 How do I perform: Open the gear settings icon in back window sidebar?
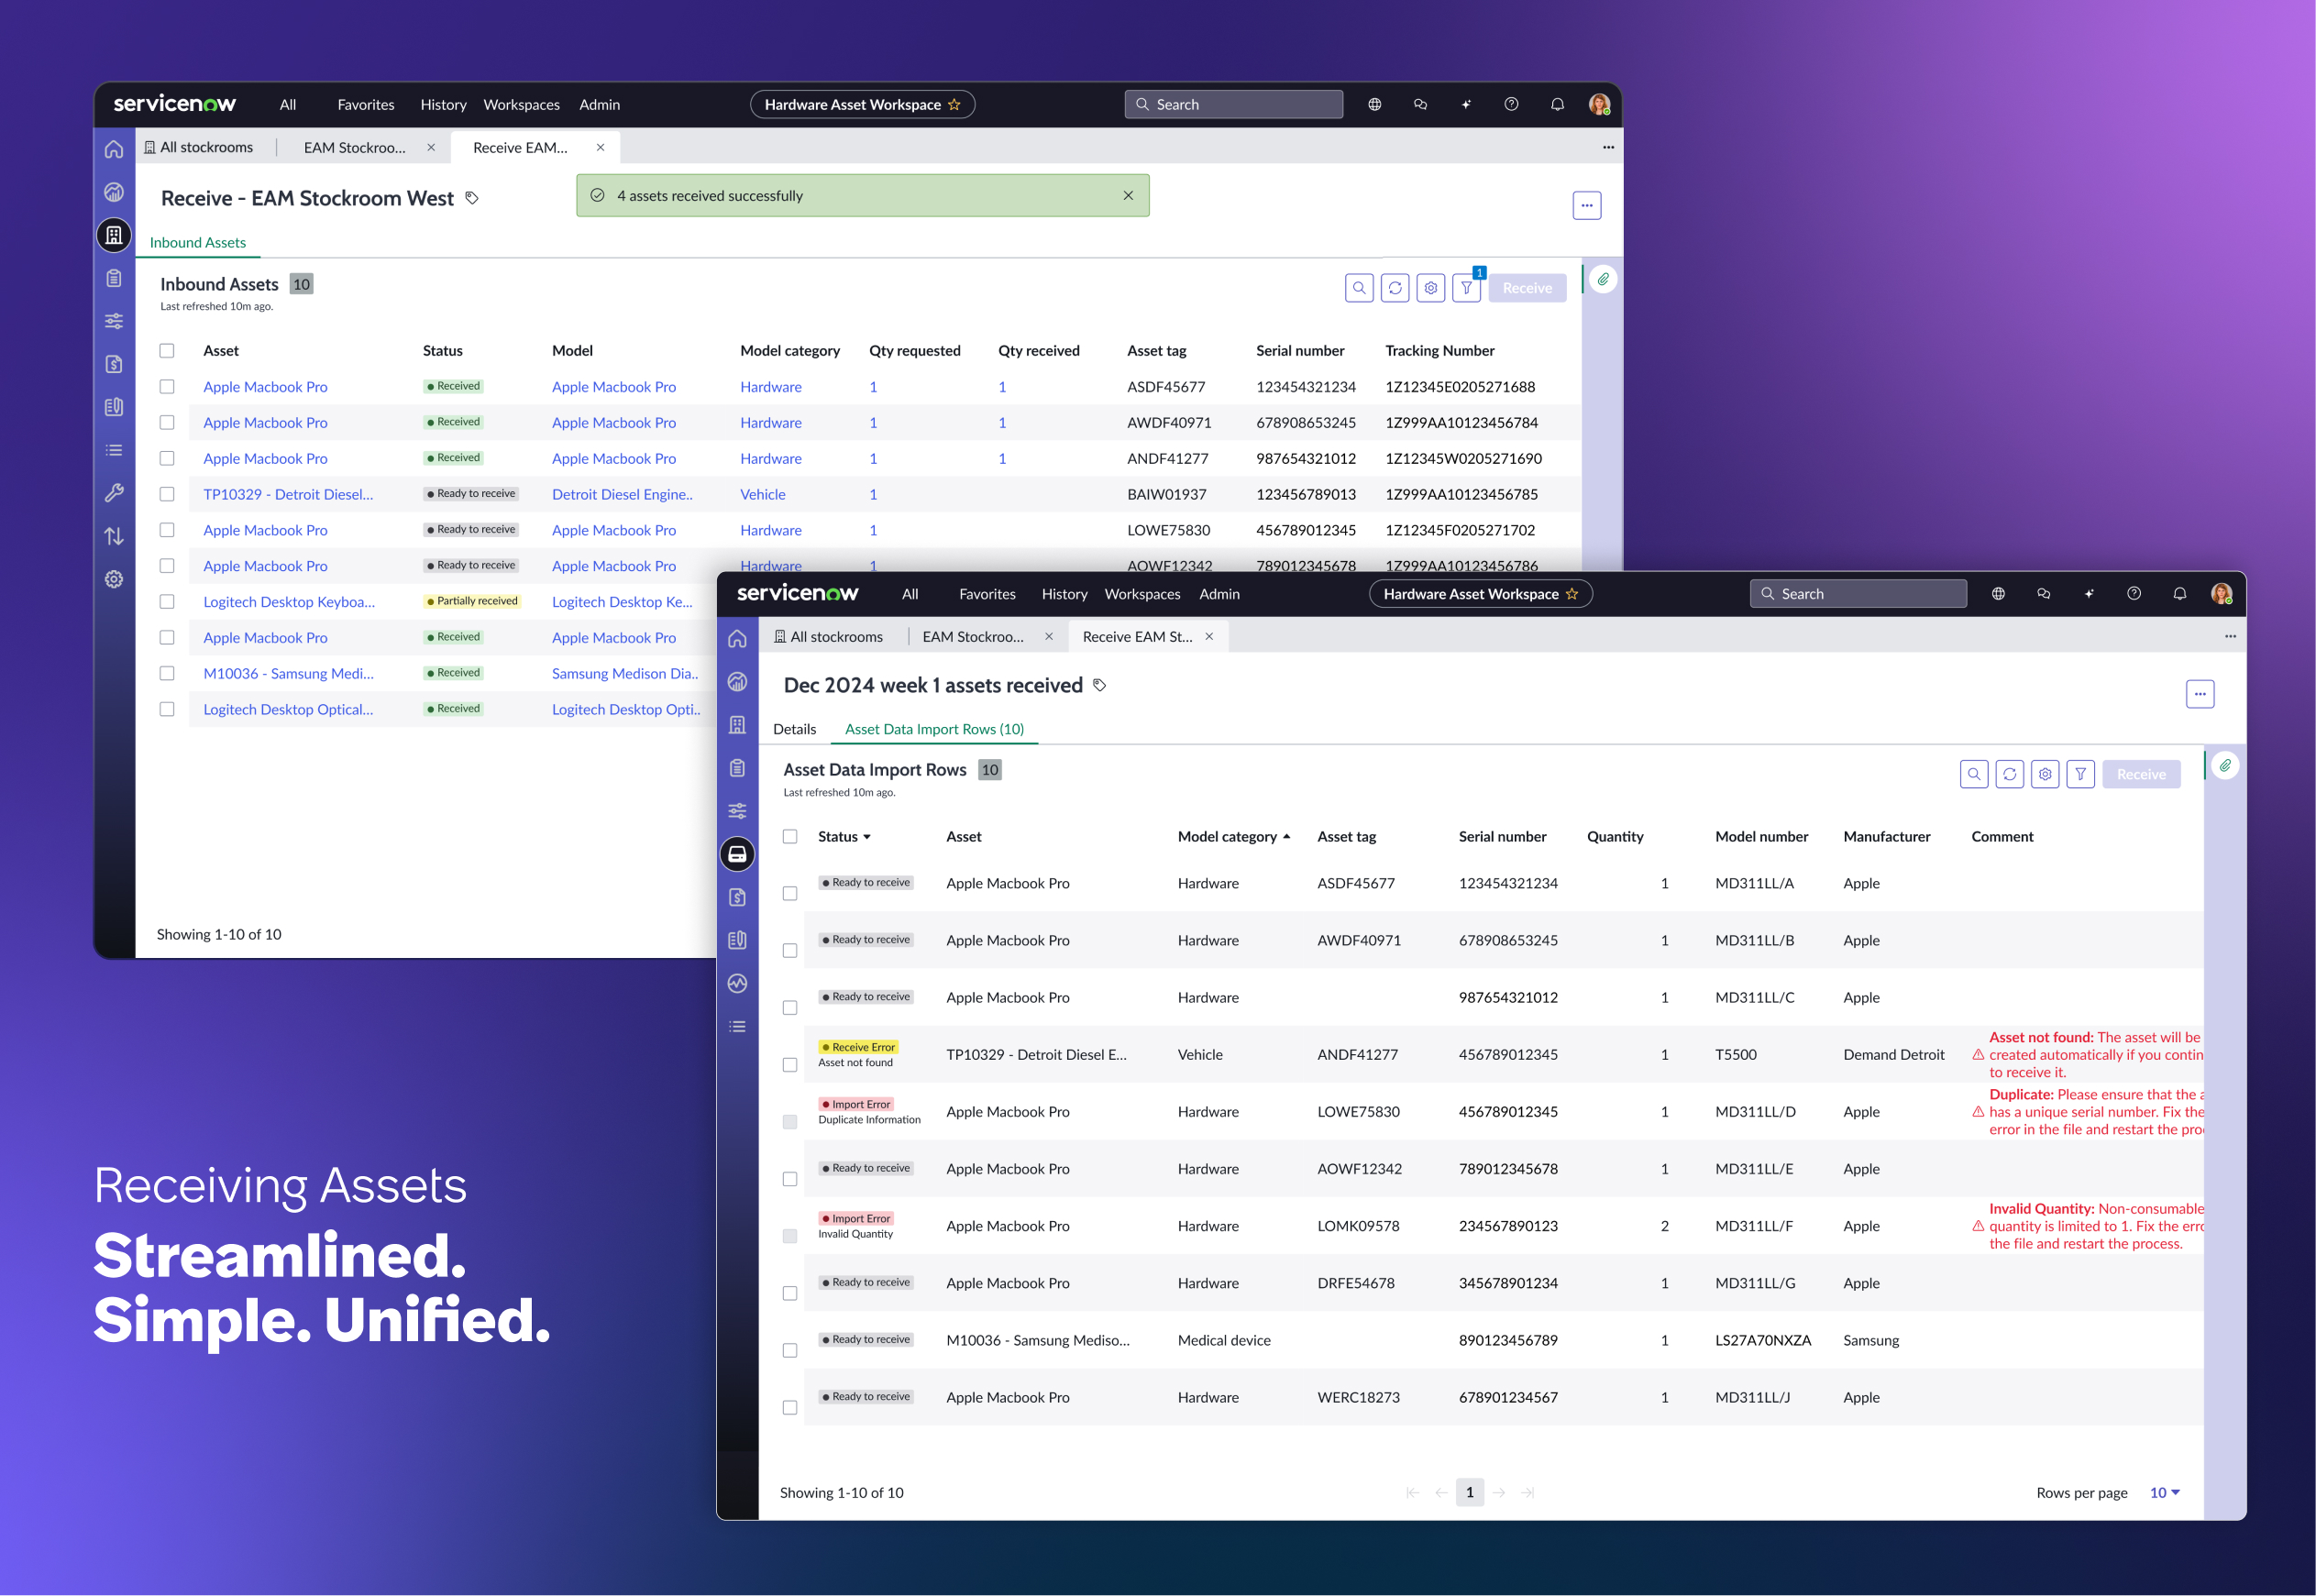pyautogui.click(x=114, y=579)
